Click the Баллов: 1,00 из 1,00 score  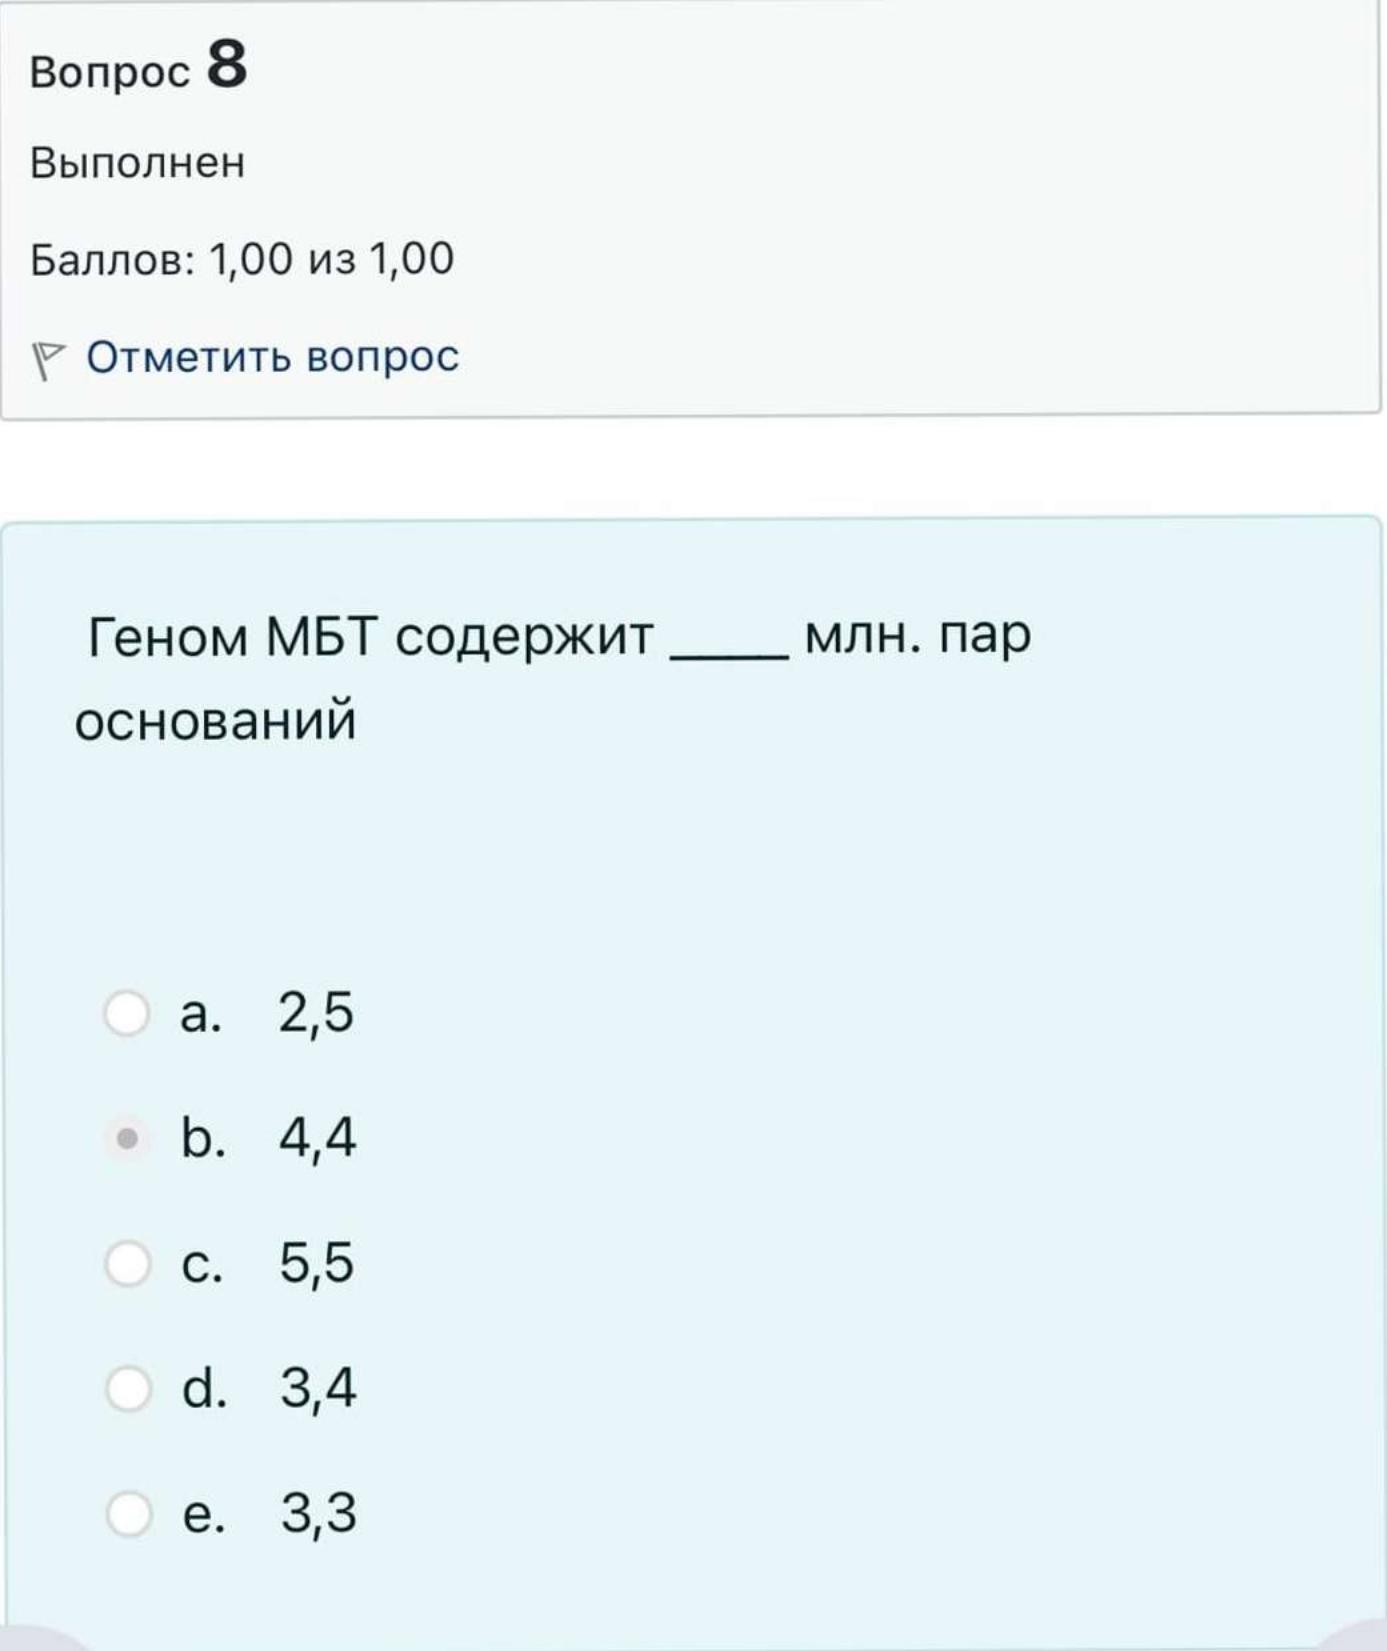242,259
